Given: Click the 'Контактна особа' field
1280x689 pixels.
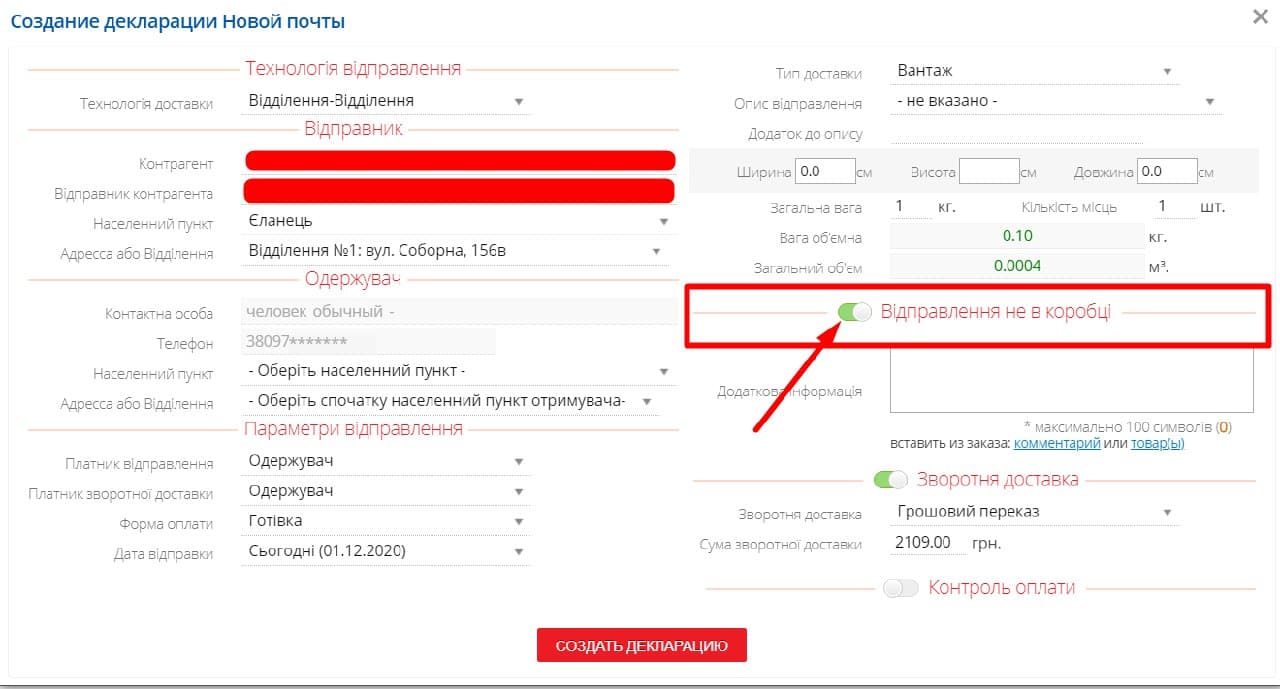Looking at the screenshot, I should coord(459,312).
